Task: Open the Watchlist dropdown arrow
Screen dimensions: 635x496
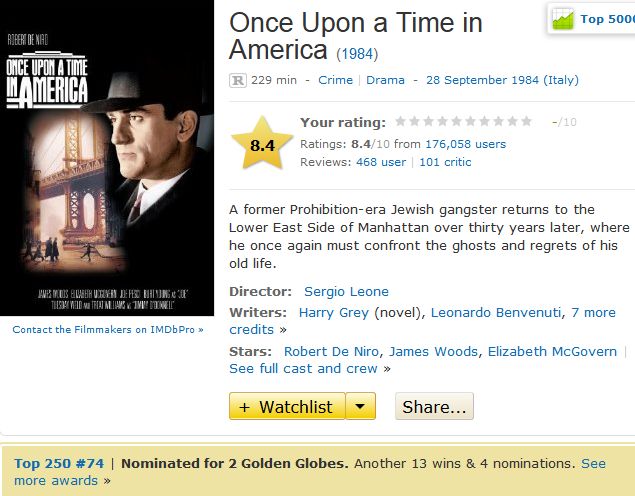Action: point(361,406)
